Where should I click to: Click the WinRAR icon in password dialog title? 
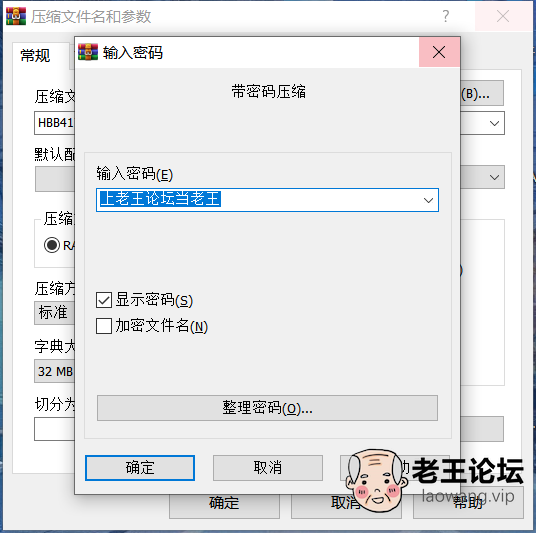click(x=88, y=52)
